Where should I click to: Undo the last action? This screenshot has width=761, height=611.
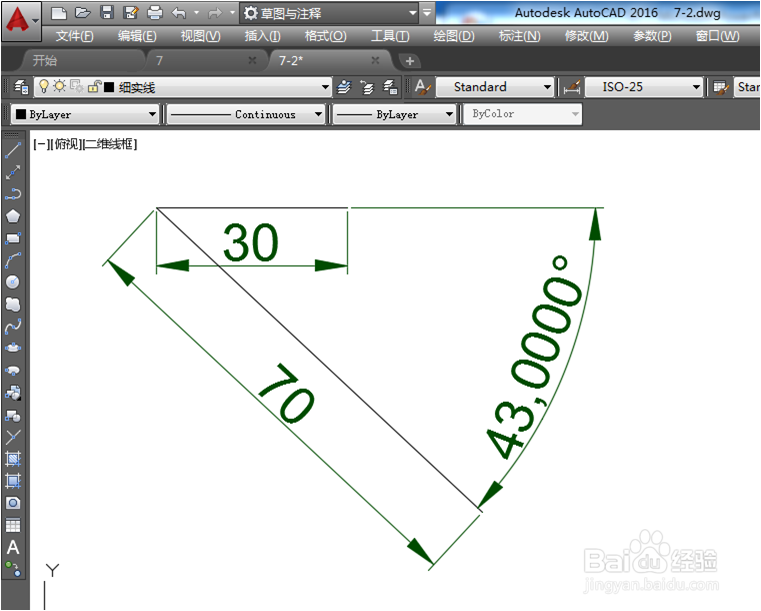point(179,13)
